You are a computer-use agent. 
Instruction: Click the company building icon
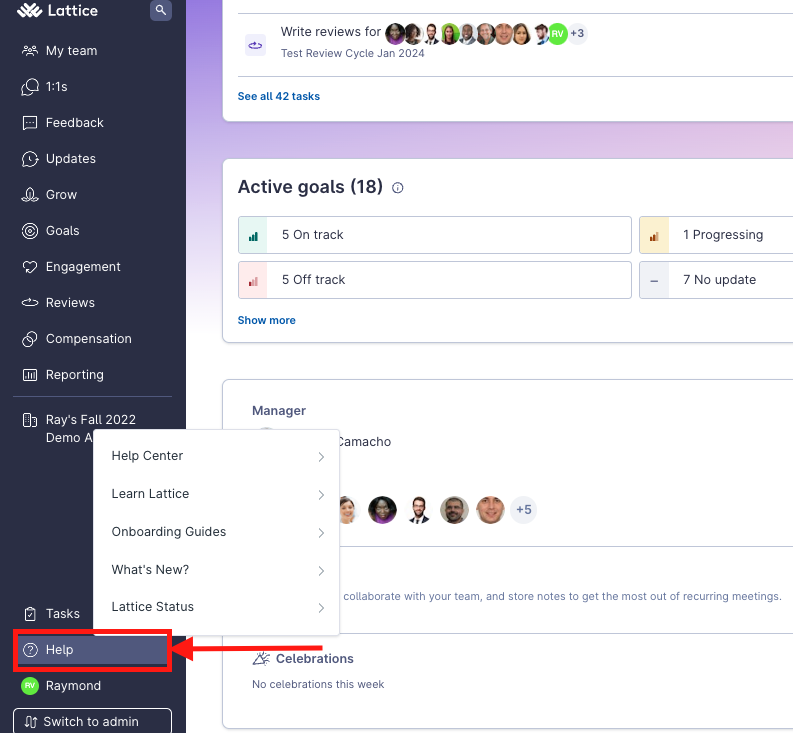(x=30, y=420)
